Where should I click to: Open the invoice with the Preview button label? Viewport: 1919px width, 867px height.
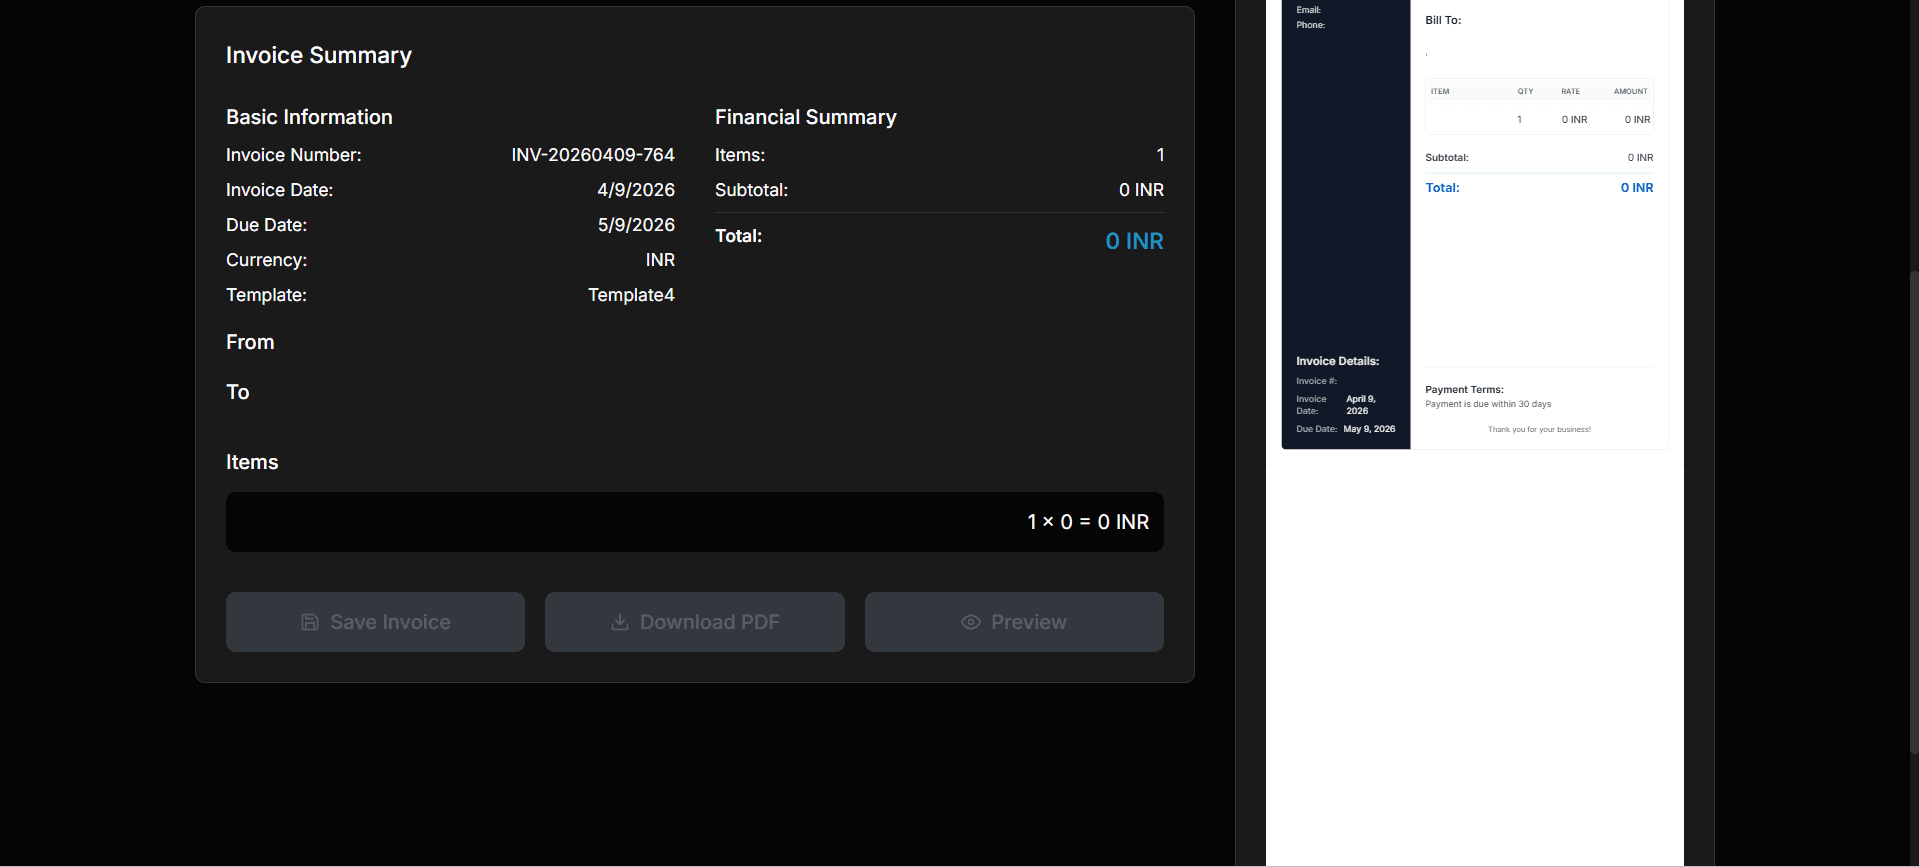pos(1028,622)
